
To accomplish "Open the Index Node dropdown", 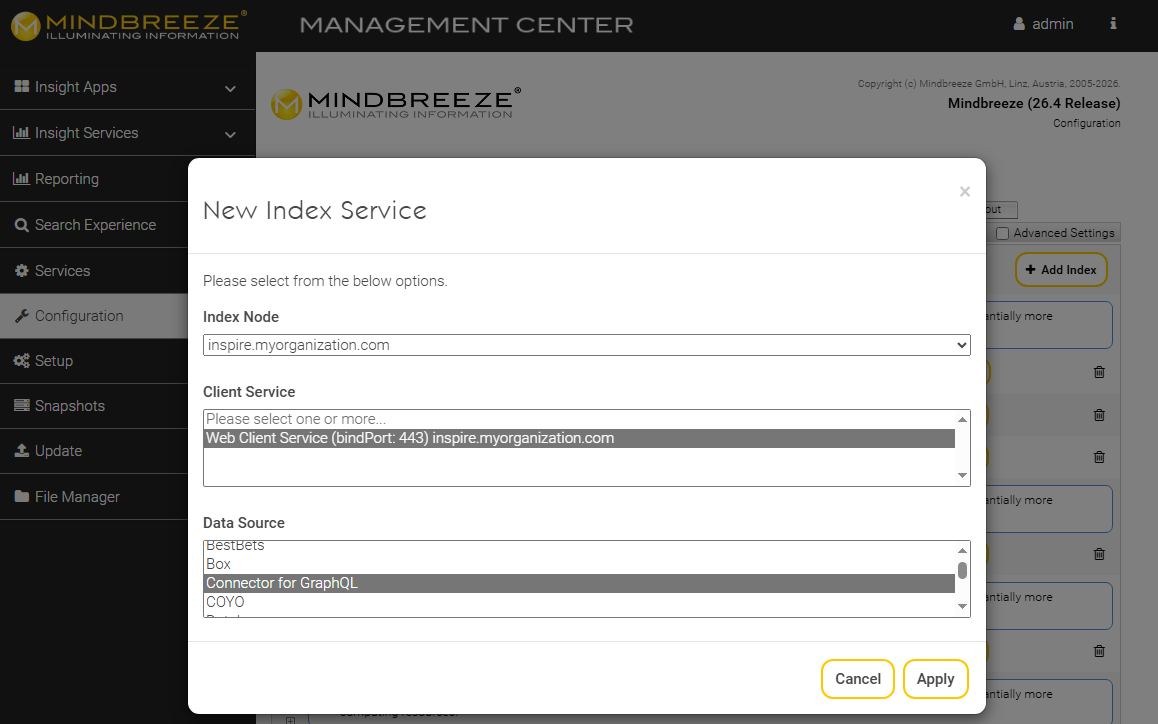I will (586, 345).
